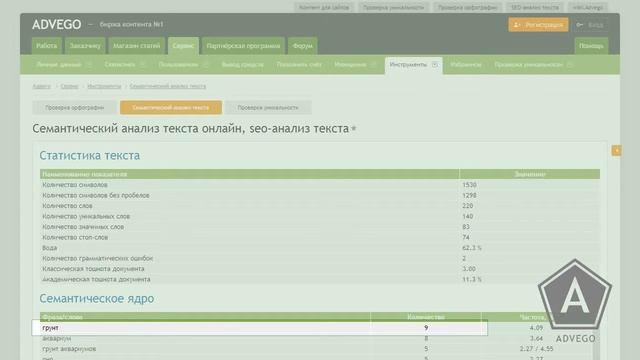This screenshot has width=640, height=360.
Task: Click the Адвего breadcrumb link
Action: point(42,86)
